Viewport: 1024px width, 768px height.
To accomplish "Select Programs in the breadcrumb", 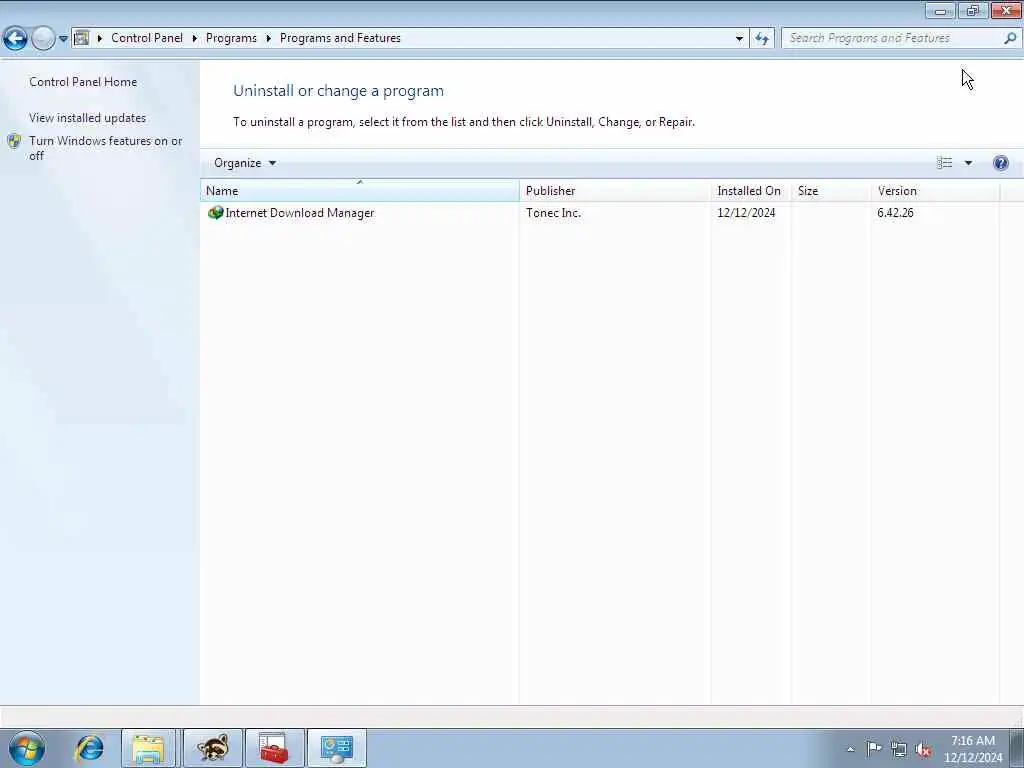I will (231, 38).
